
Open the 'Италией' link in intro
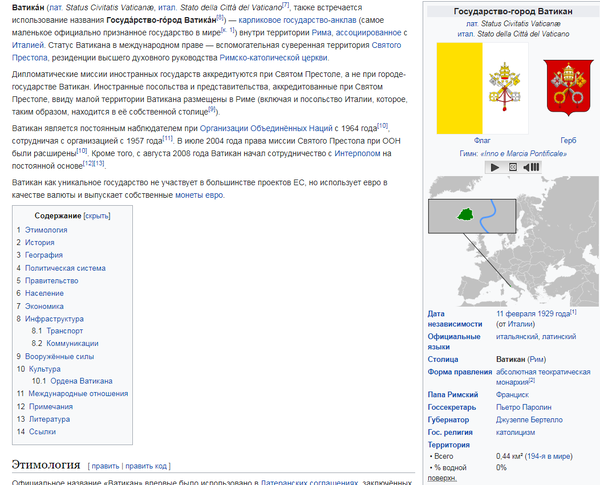coord(28,46)
